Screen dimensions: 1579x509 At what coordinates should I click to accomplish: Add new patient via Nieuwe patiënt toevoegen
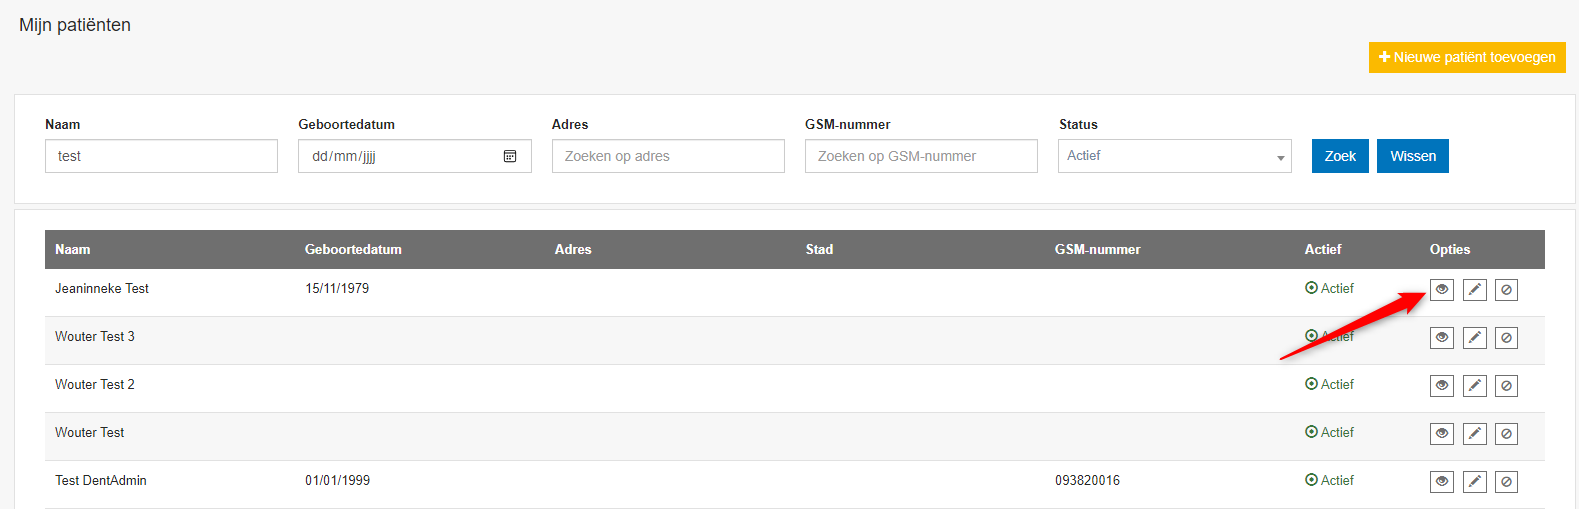(1467, 57)
